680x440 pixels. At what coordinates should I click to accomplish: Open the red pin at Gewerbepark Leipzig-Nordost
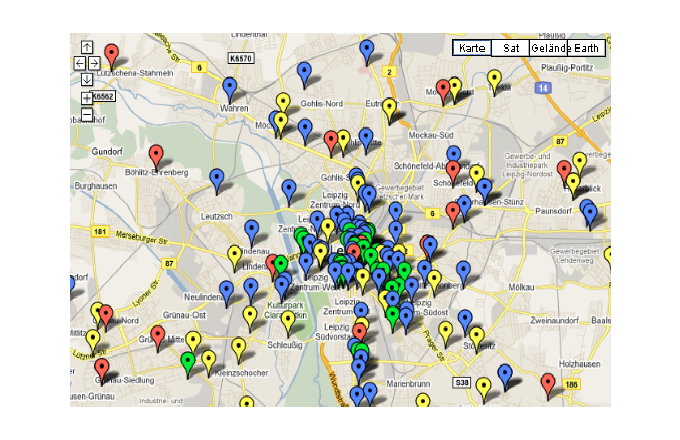pyautogui.click(x=564, y=170)
